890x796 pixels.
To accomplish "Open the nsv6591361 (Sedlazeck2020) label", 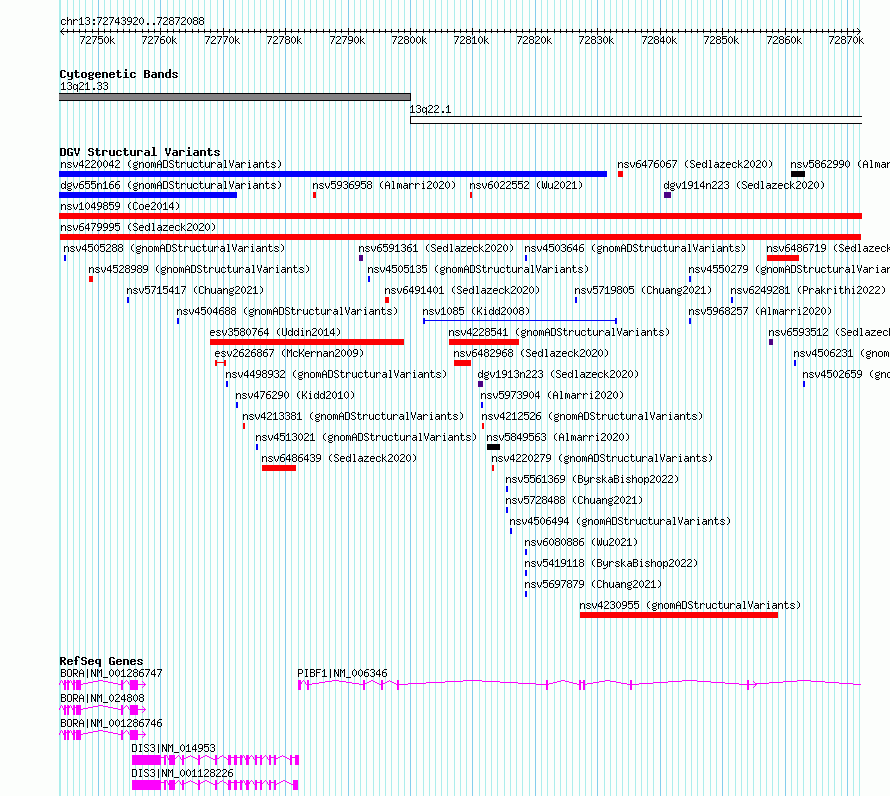I will (x=436, y=248).
